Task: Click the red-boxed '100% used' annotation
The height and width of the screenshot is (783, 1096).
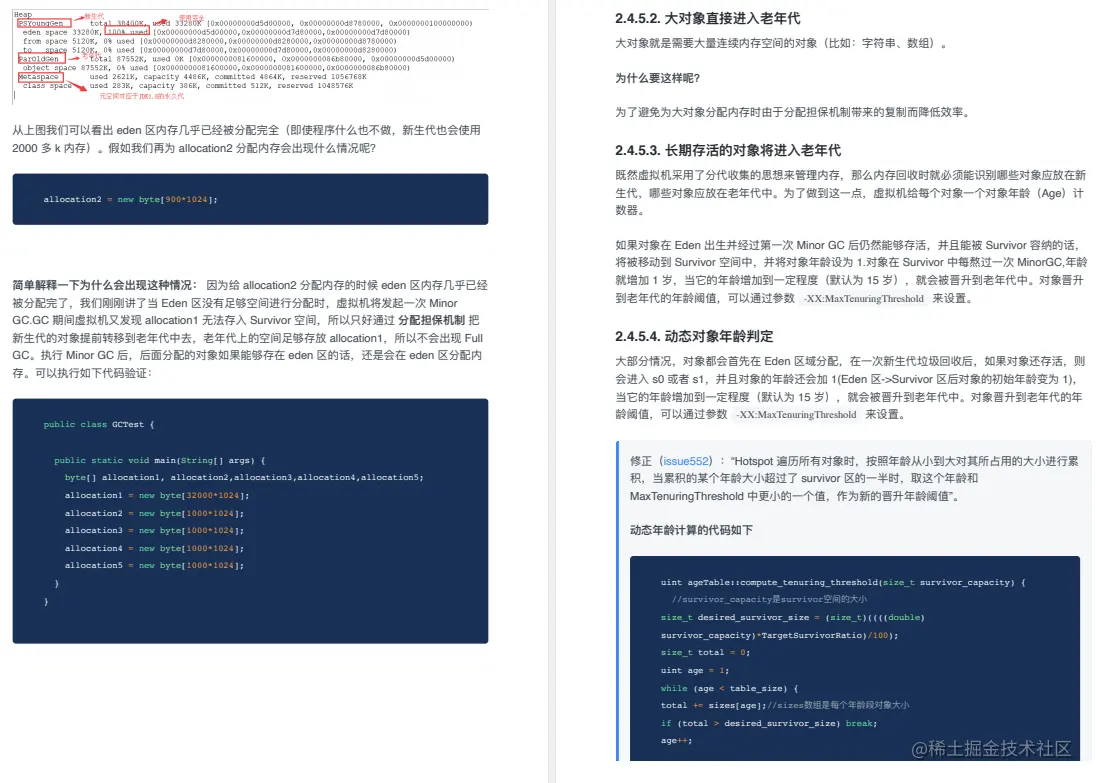Action: tap(128, 32)
